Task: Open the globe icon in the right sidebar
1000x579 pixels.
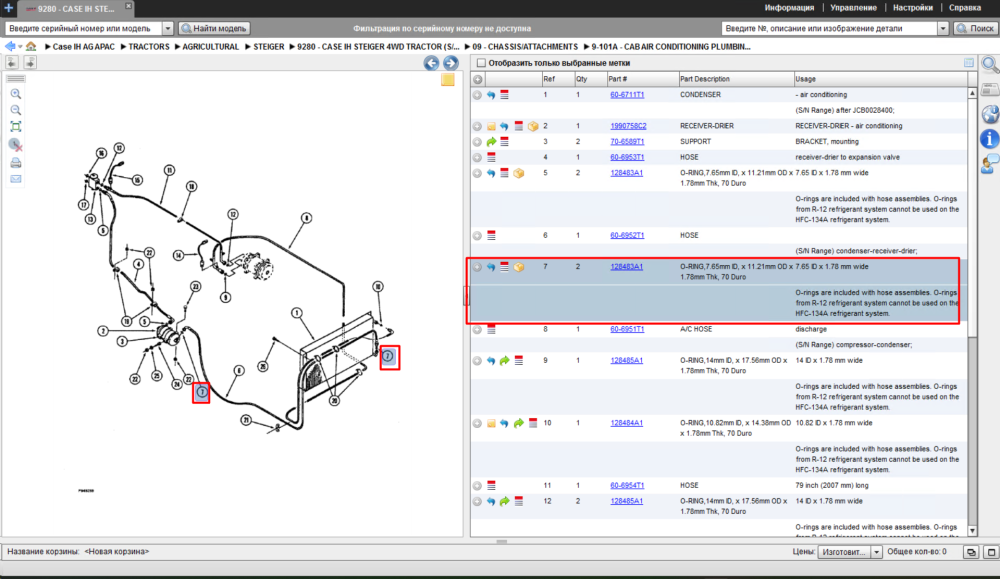Action: click(x=990, y=114)
